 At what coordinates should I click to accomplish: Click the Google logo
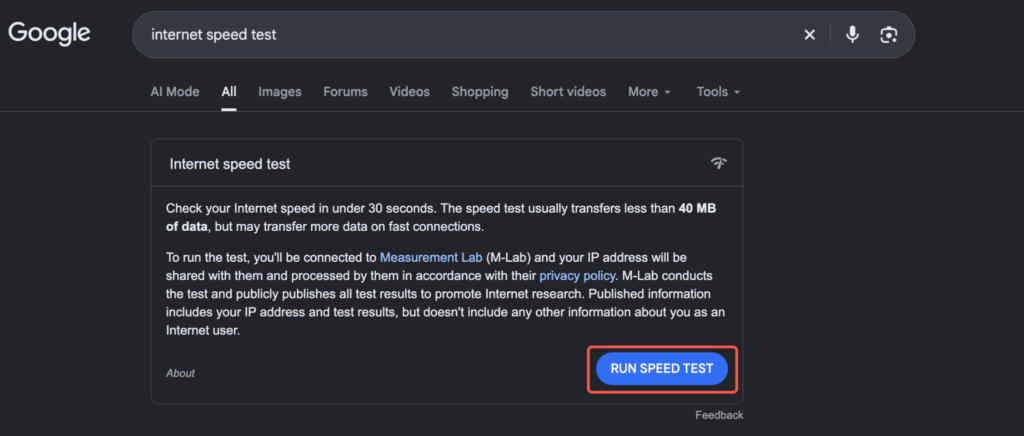49,33
